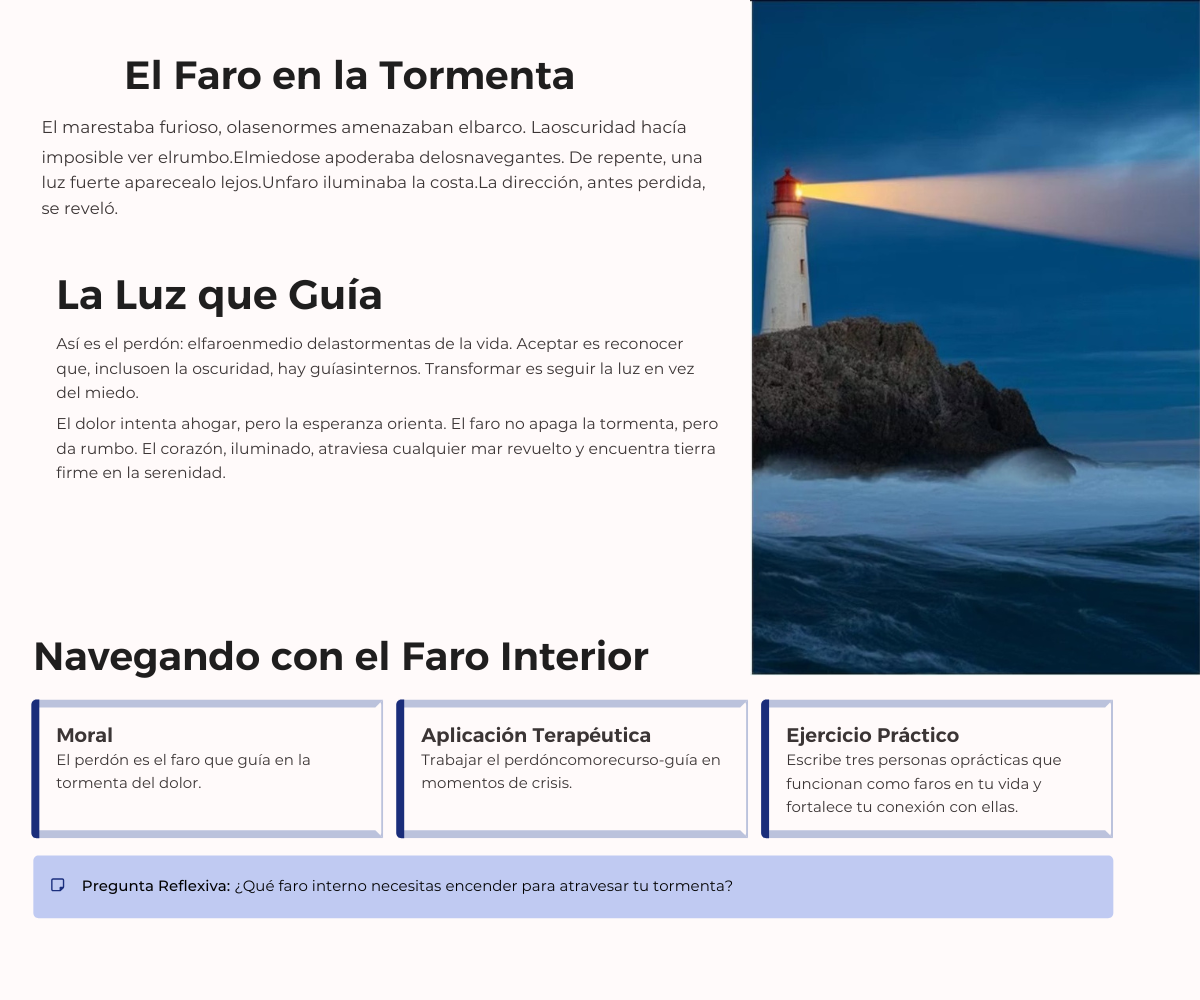Click the heading 'Navegando con el Faro Interior'
The image size is (1200, 1000).
pos(341,656)
